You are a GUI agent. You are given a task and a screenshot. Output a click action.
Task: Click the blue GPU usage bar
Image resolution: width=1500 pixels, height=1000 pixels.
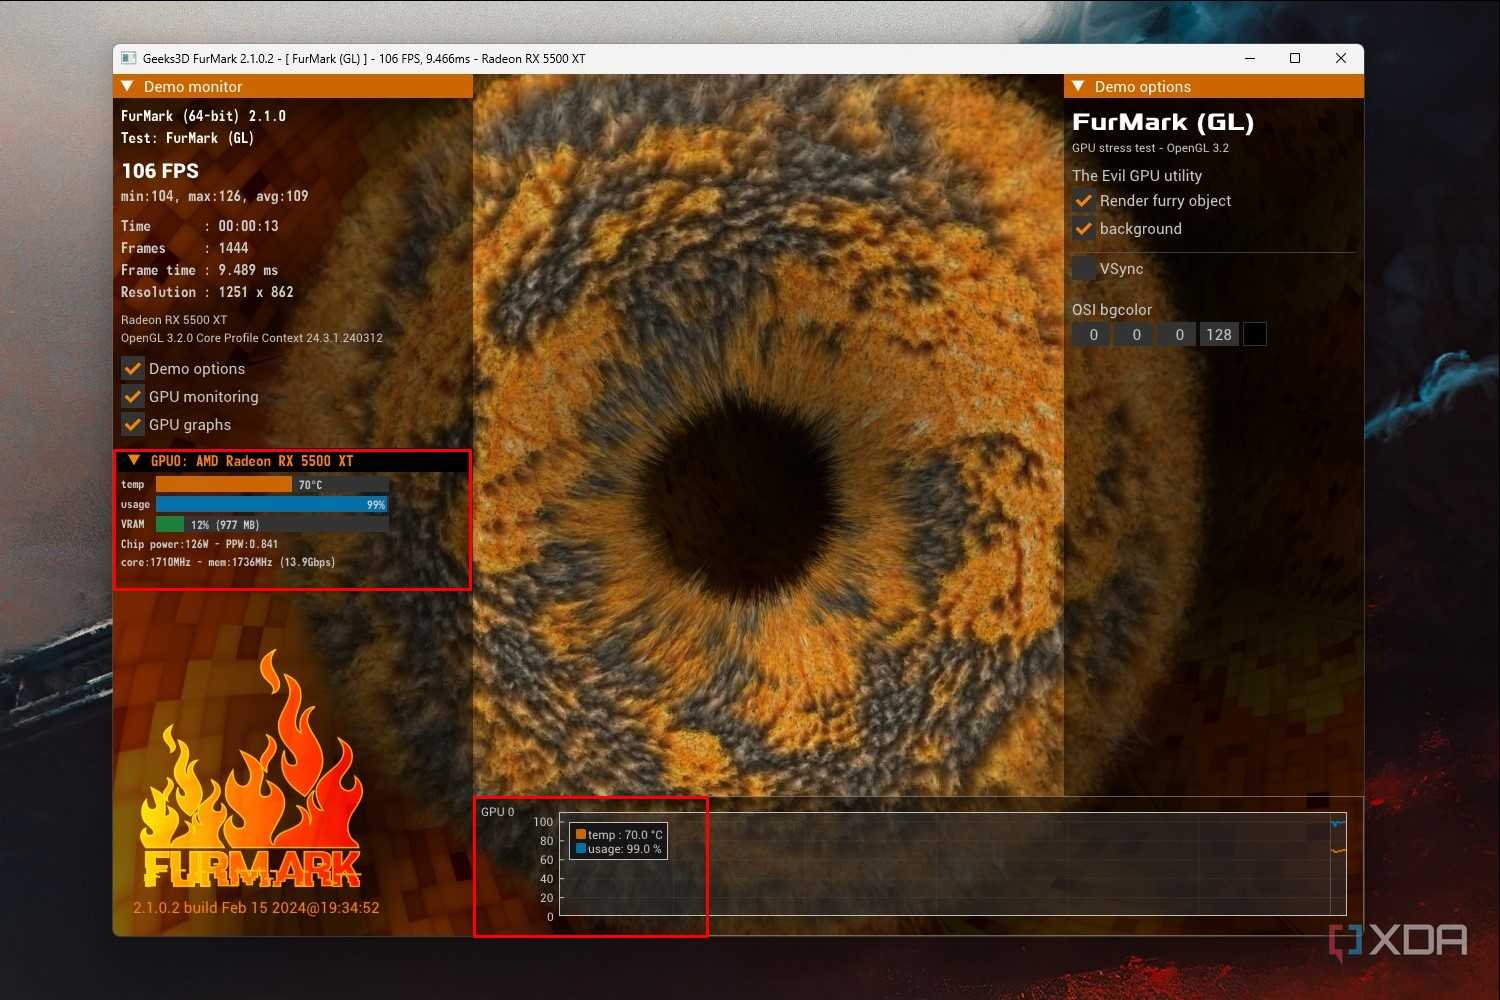coord(271,504)
